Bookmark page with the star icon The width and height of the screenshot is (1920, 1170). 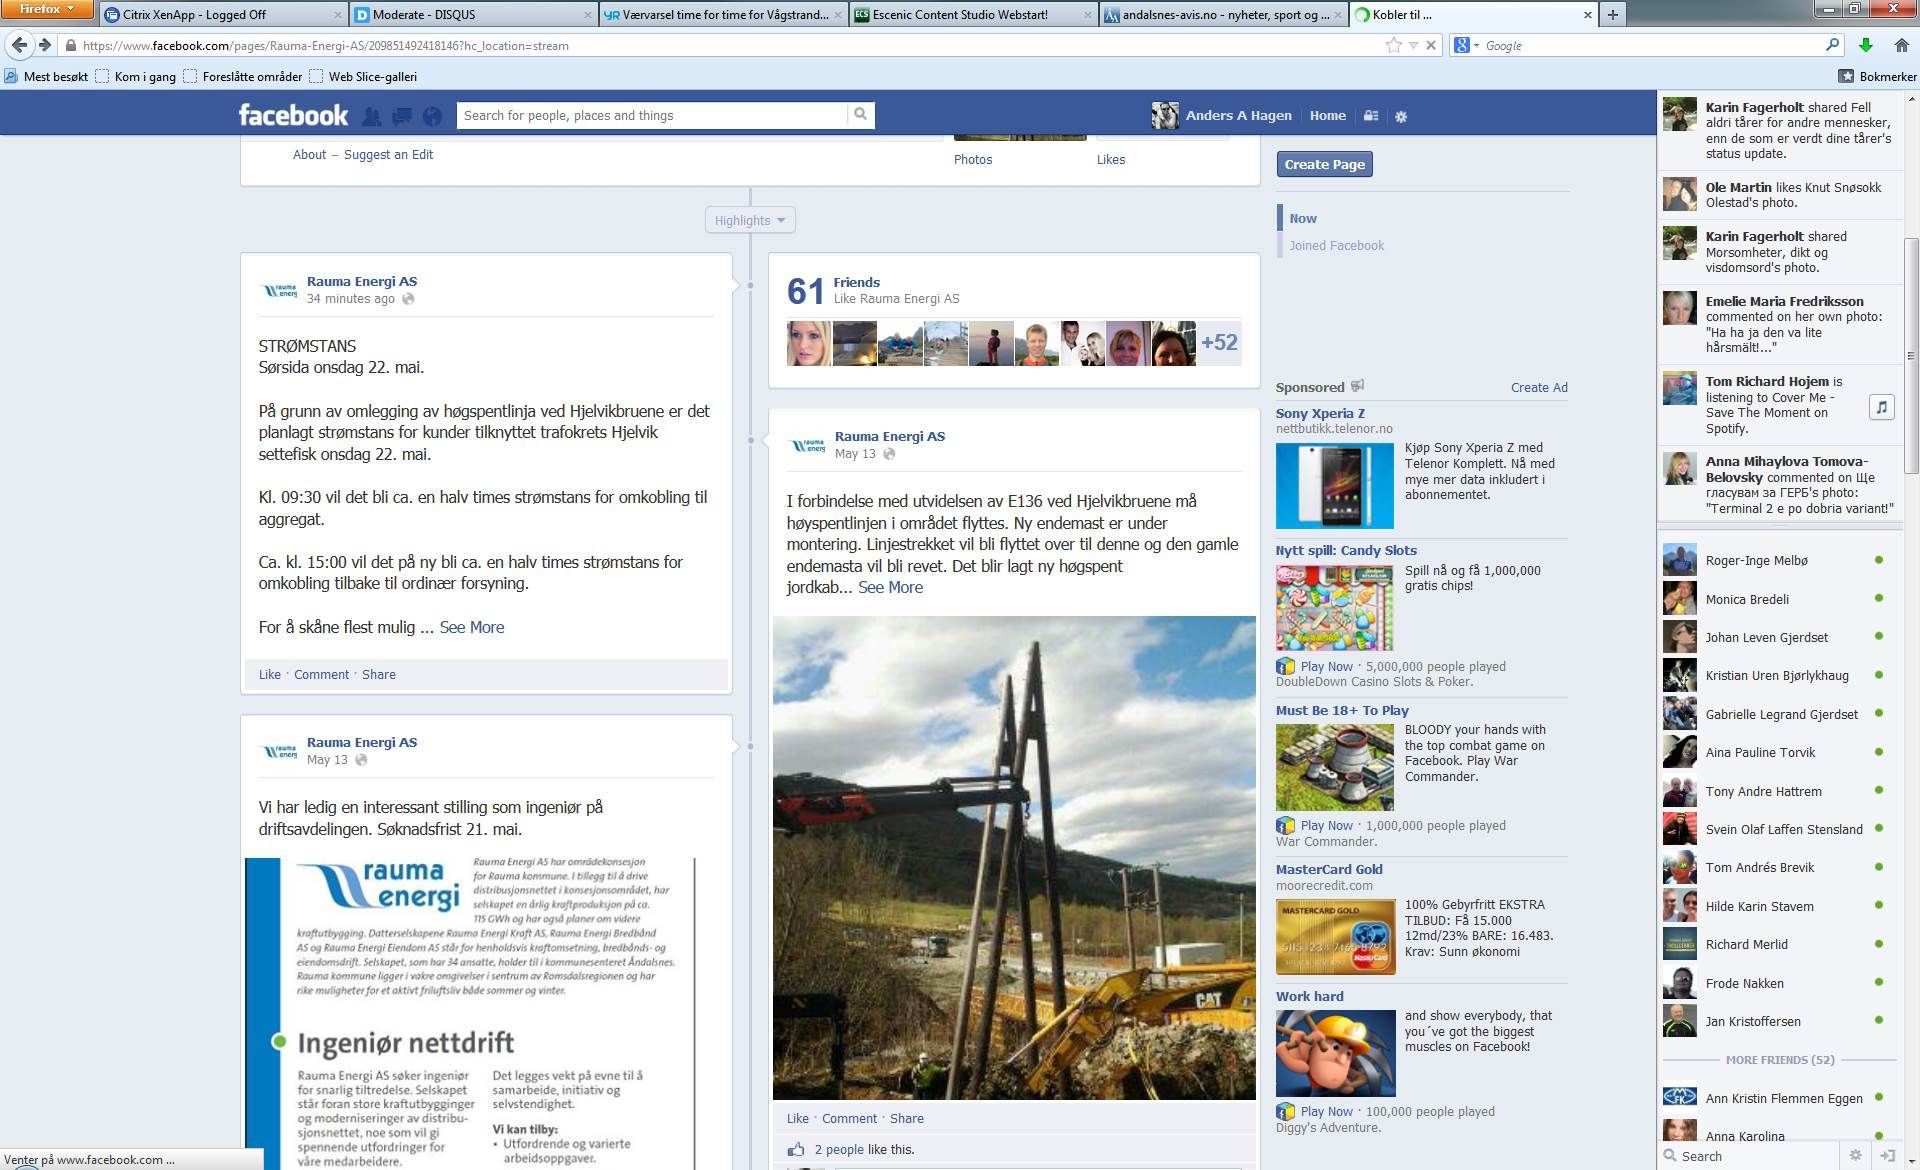(1393, 45)
